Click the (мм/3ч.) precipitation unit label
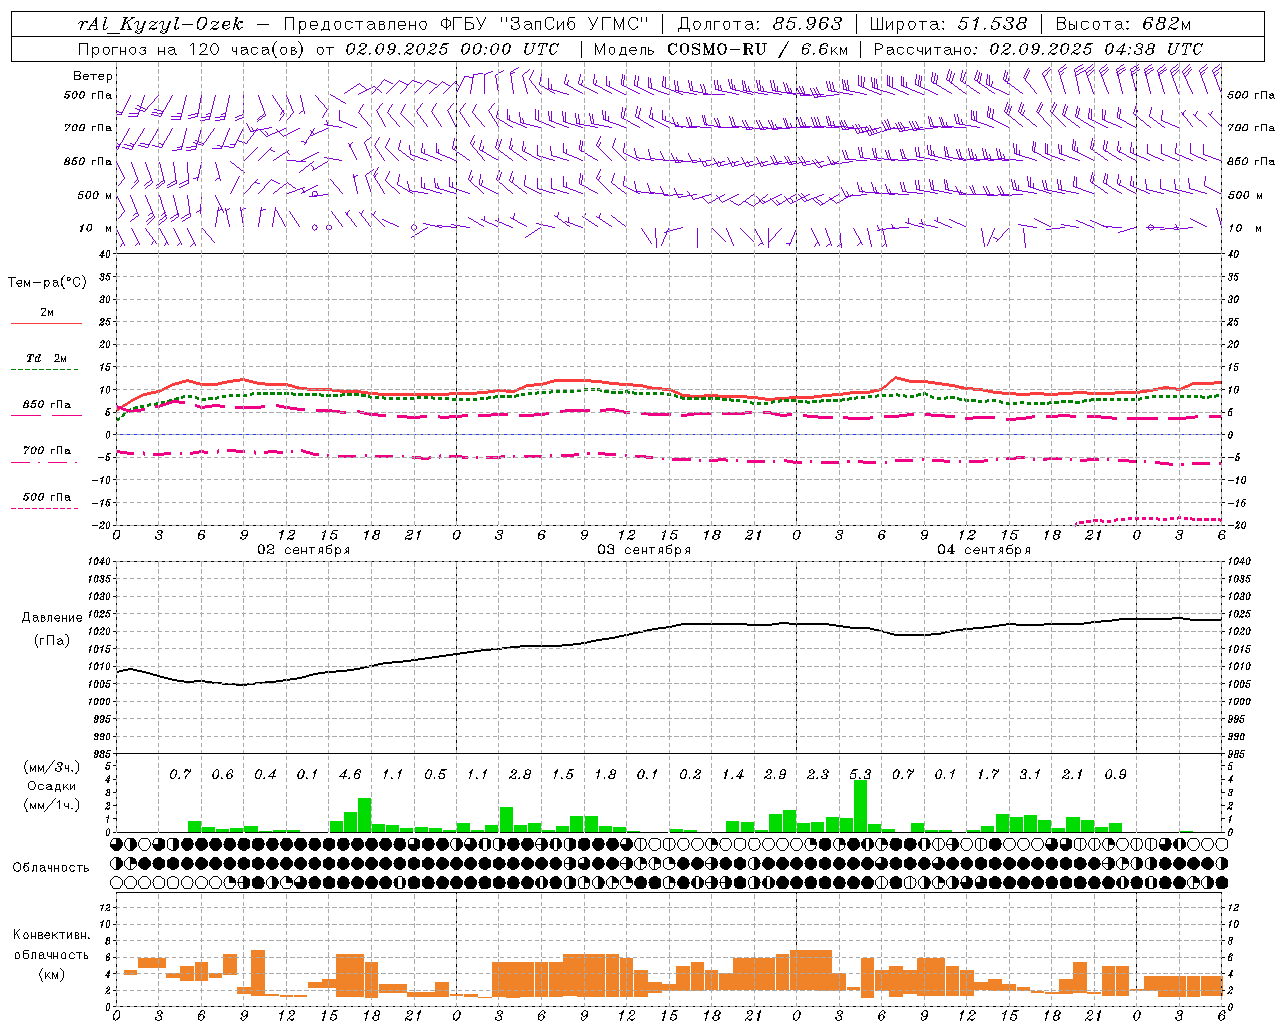This screenshot has width=1280, height=1024. coord(52,767)
